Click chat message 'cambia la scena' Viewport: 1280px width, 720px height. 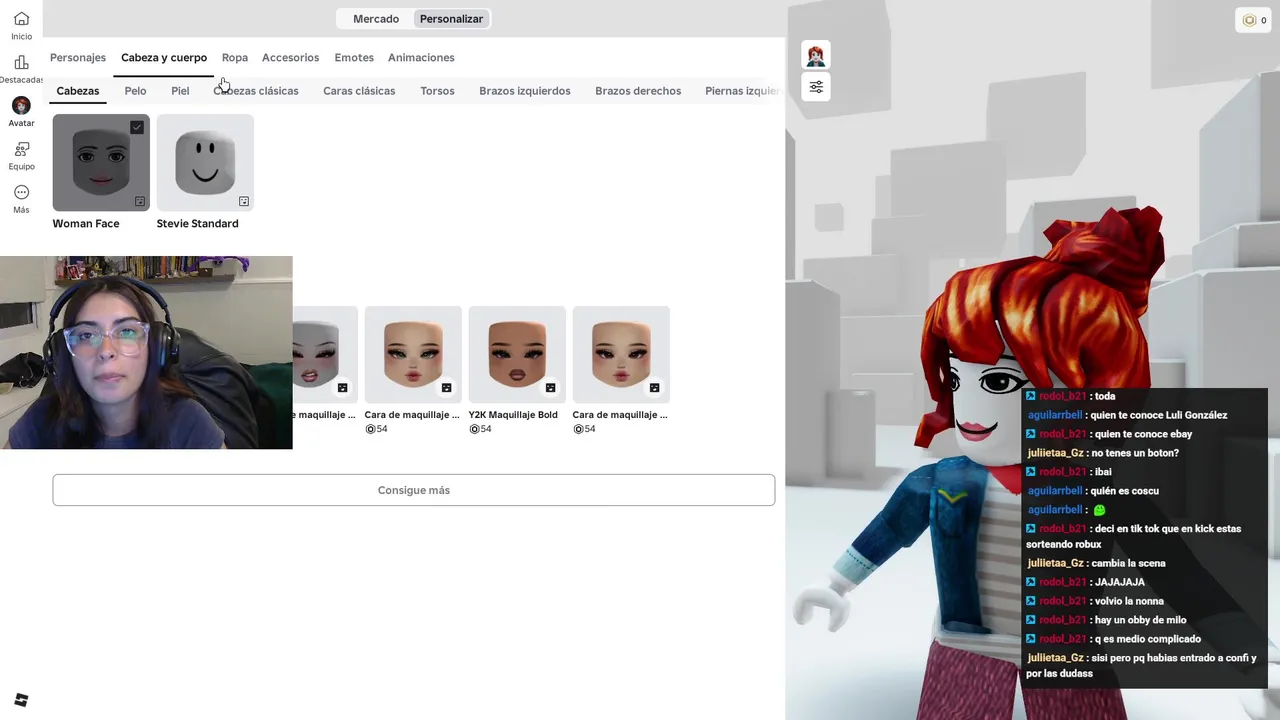pos(1128,563)
